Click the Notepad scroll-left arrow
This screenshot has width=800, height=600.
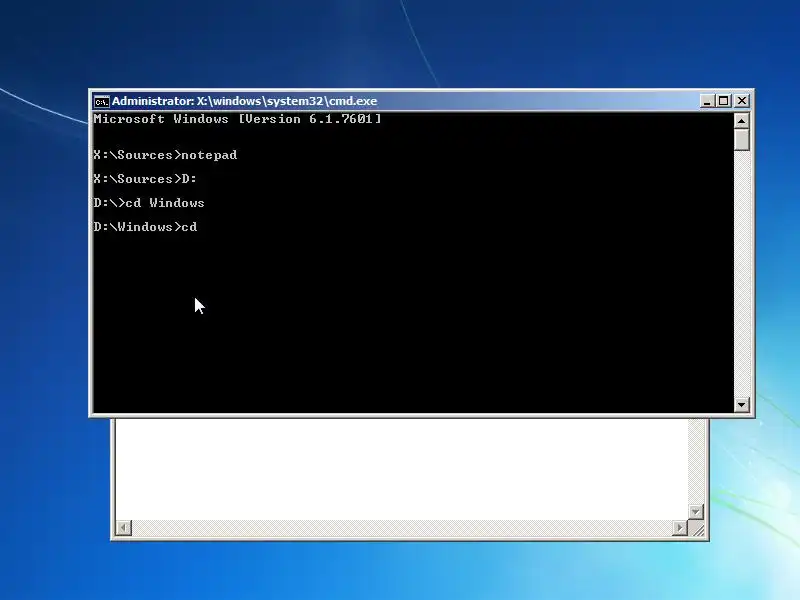click(123, 528)
